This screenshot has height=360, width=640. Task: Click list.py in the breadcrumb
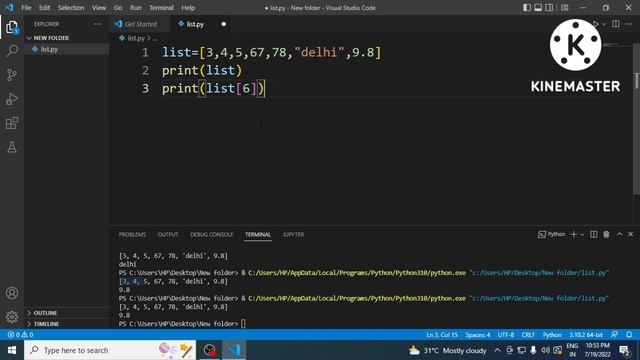(136, 38)
